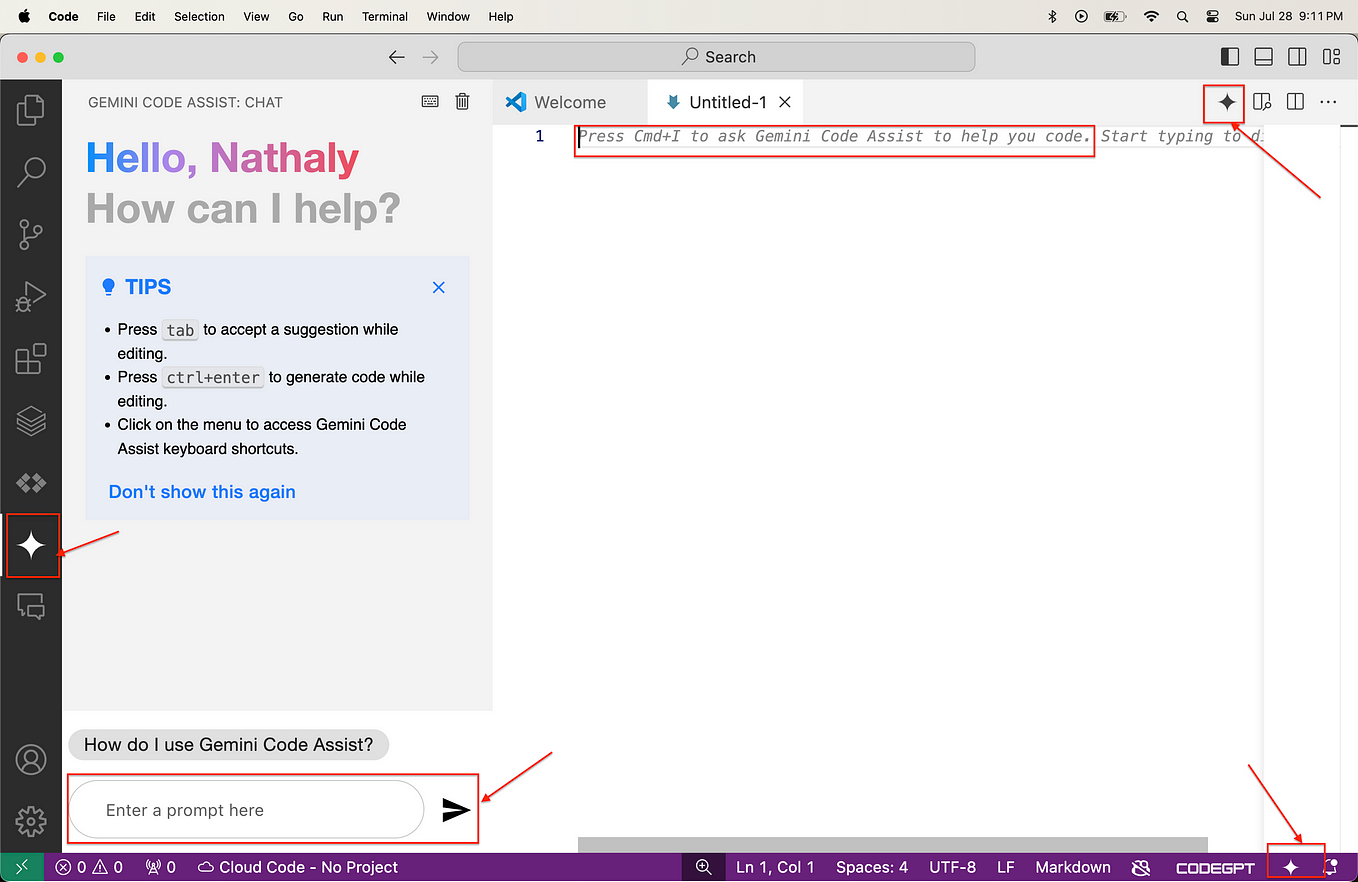Send the prompt with the arrow icon
Image resolution: width=1358 pixels, height=882 pixels.
point(456,810)
